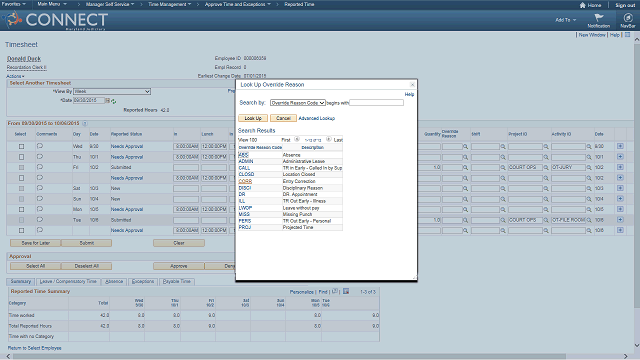Viewport: 640px width, 360px height.
Task: Open Shift lookup magnifier in Thu 10/1 row
Action: [x=503, y=157]
